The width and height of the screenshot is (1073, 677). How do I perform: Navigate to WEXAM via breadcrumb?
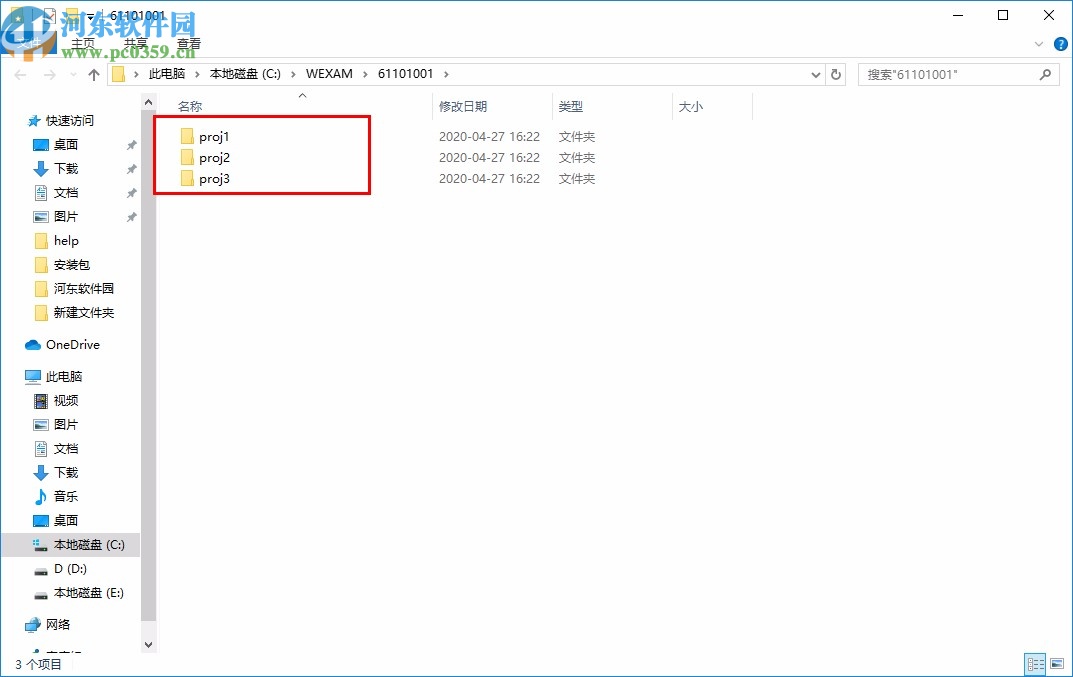point(329,73)
